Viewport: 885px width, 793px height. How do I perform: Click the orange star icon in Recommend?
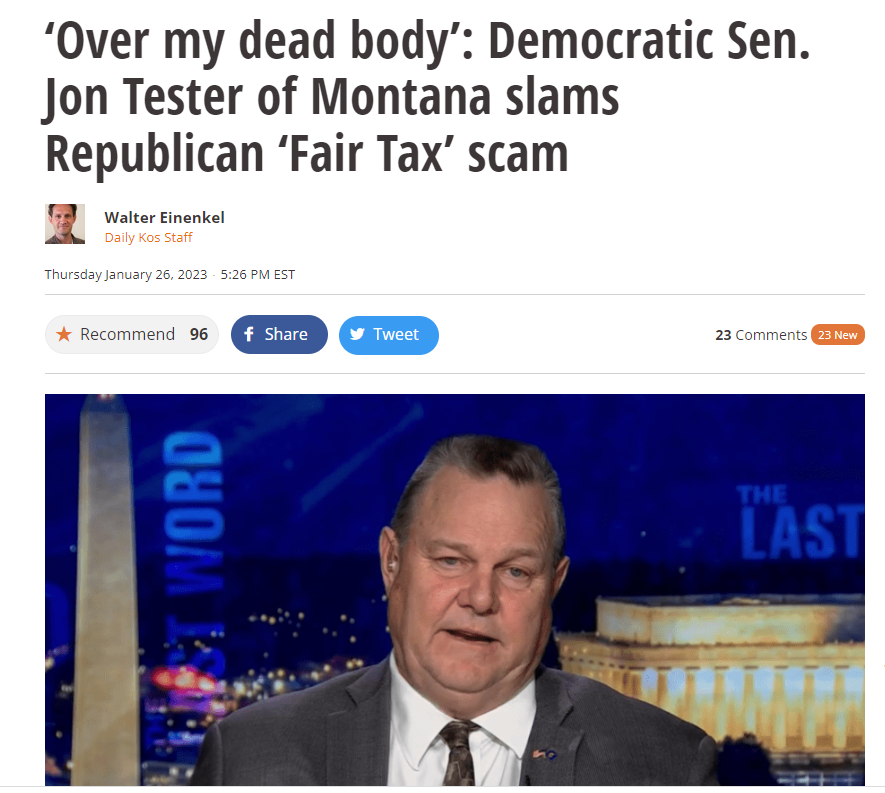tap(64, 334)
